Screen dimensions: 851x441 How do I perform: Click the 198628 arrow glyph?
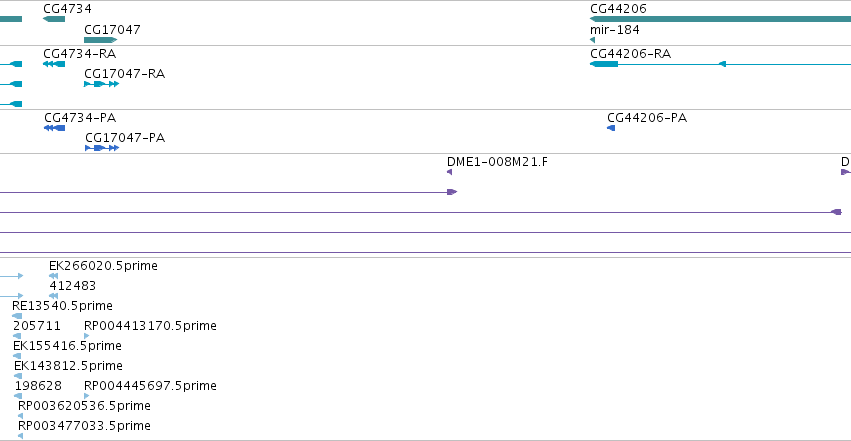18,397
